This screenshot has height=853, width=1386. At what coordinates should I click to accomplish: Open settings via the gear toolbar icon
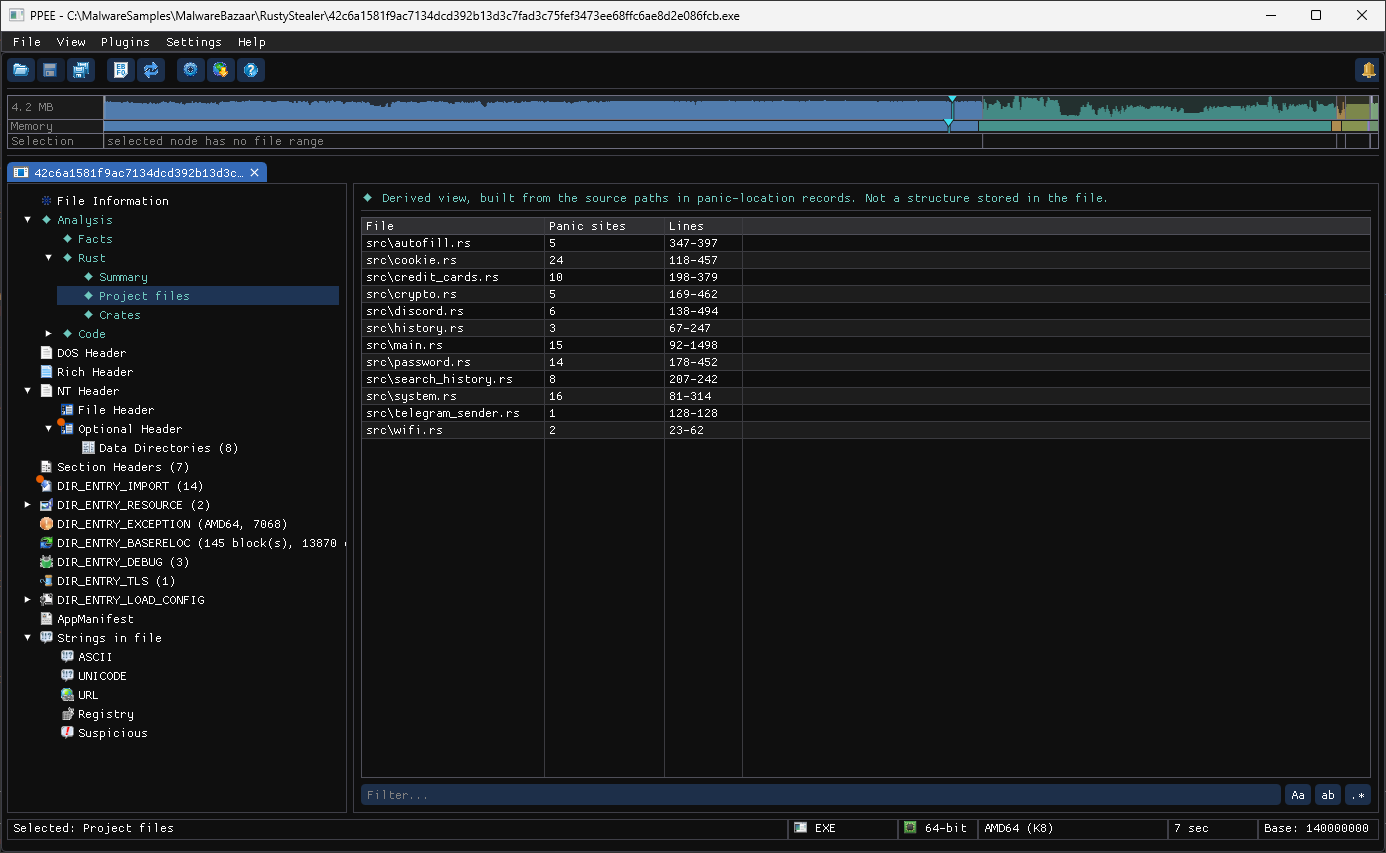pos(191,70)
